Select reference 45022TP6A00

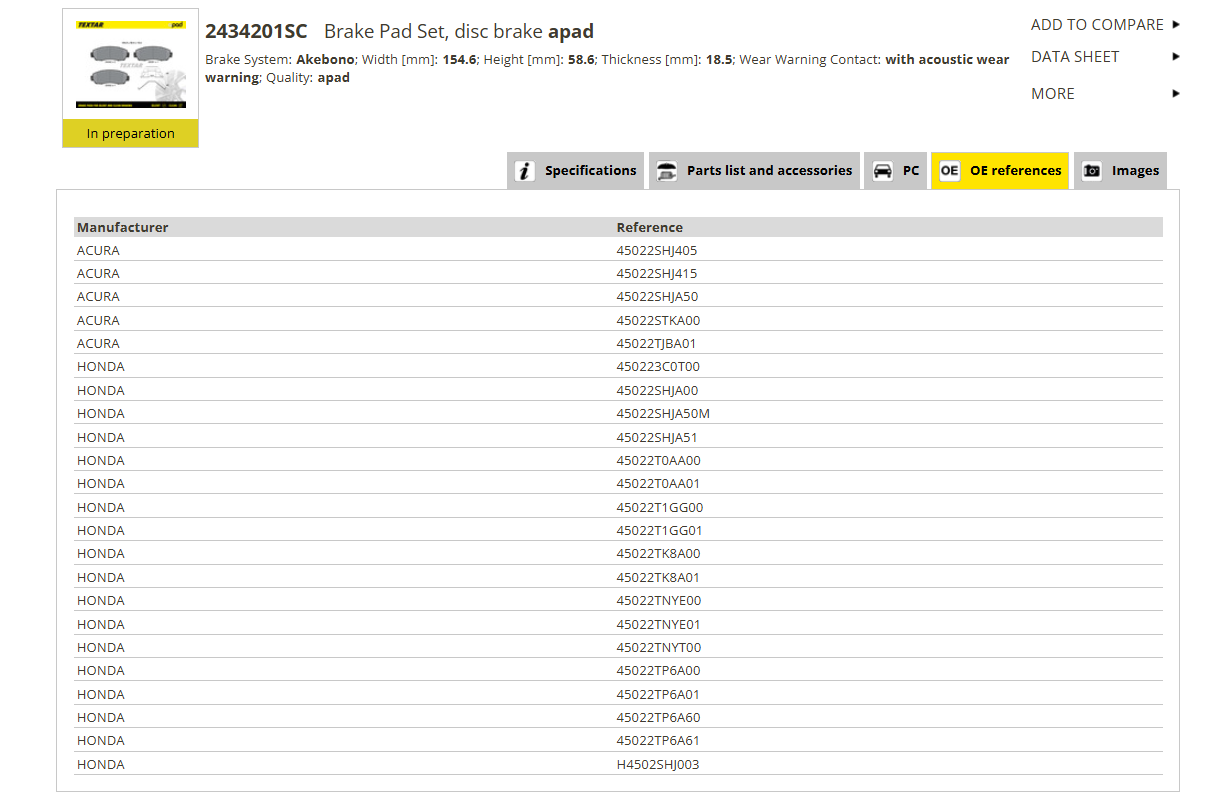click(x=659, y=671)
